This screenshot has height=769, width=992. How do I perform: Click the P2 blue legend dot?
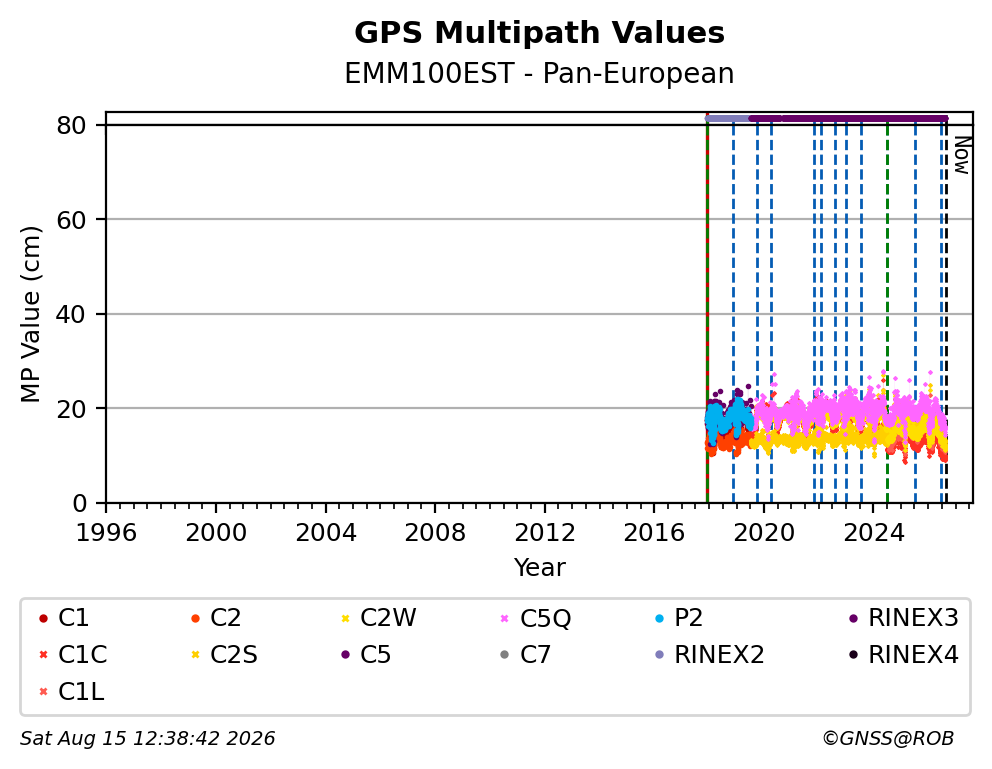pyautogui.click(x=660, y=618)
